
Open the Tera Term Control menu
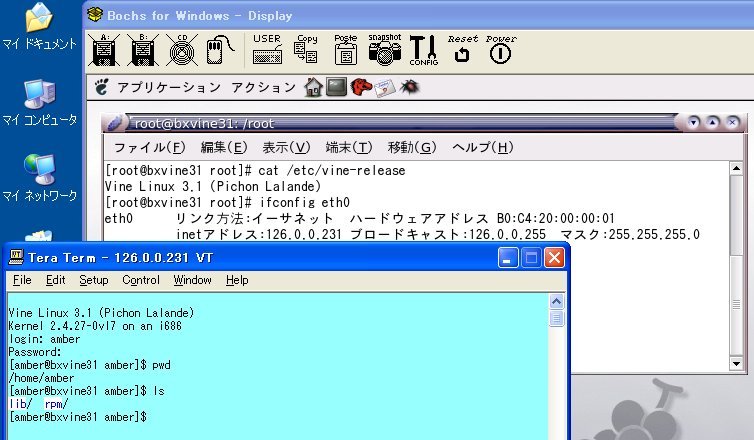point(141,280)
